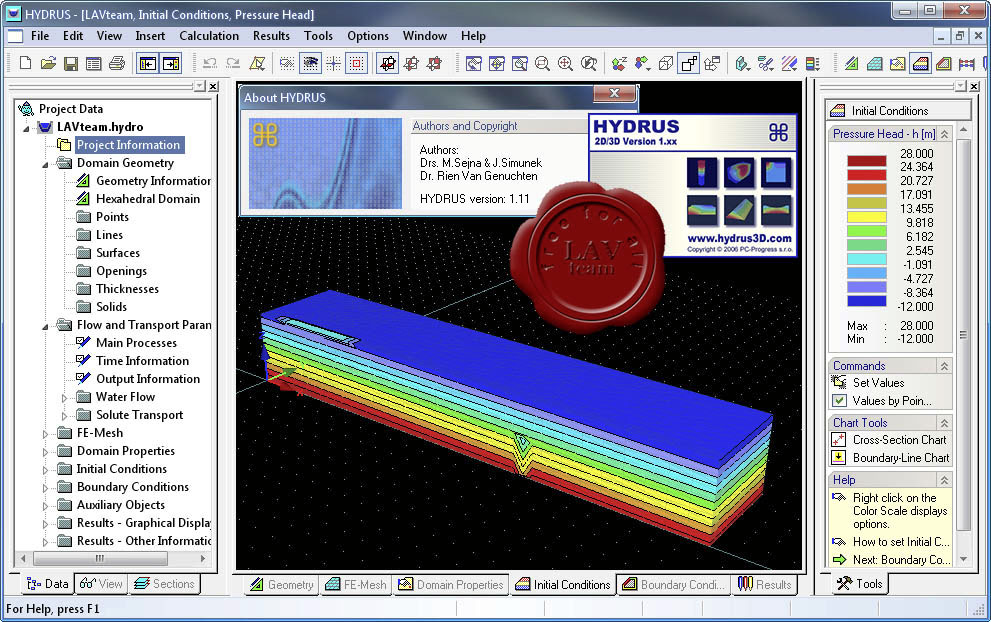Open the Cross-Section Chart tool
The height and width of the screenshot is (622, 991).
(899, 439)
